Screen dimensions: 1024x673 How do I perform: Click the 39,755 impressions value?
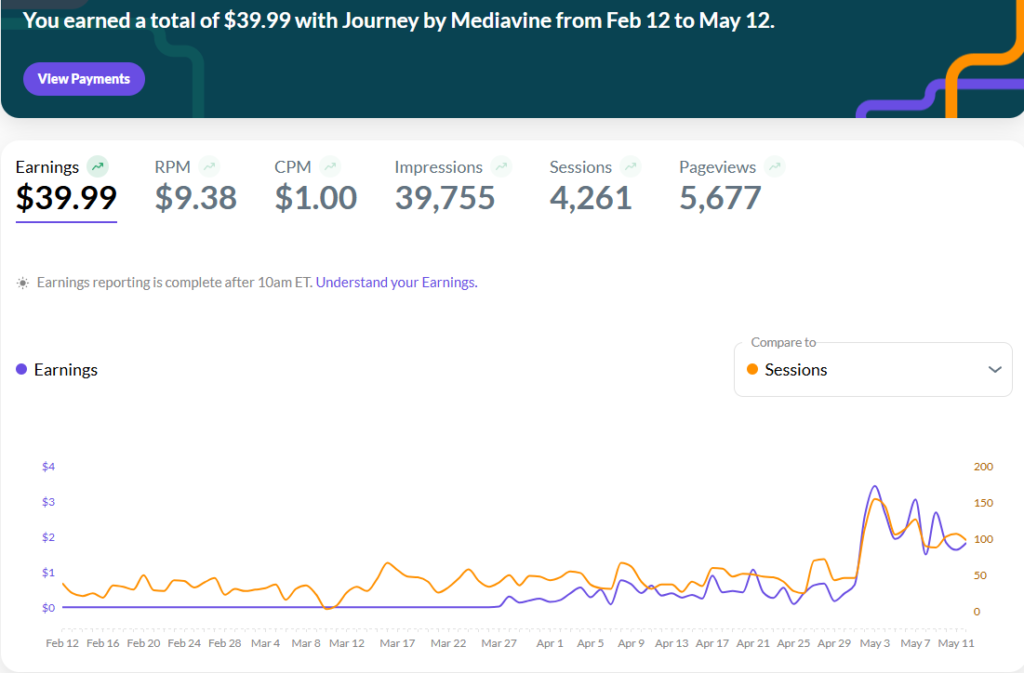pyautogui.click(x=445, y=198)
